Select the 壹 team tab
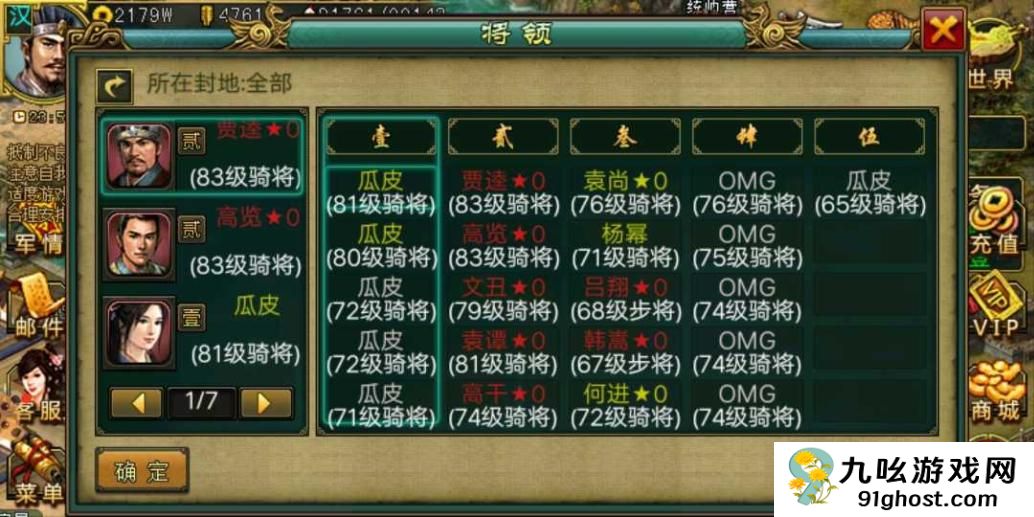The width and height of the screenshot is (1034, 517). tap(382, 137)
